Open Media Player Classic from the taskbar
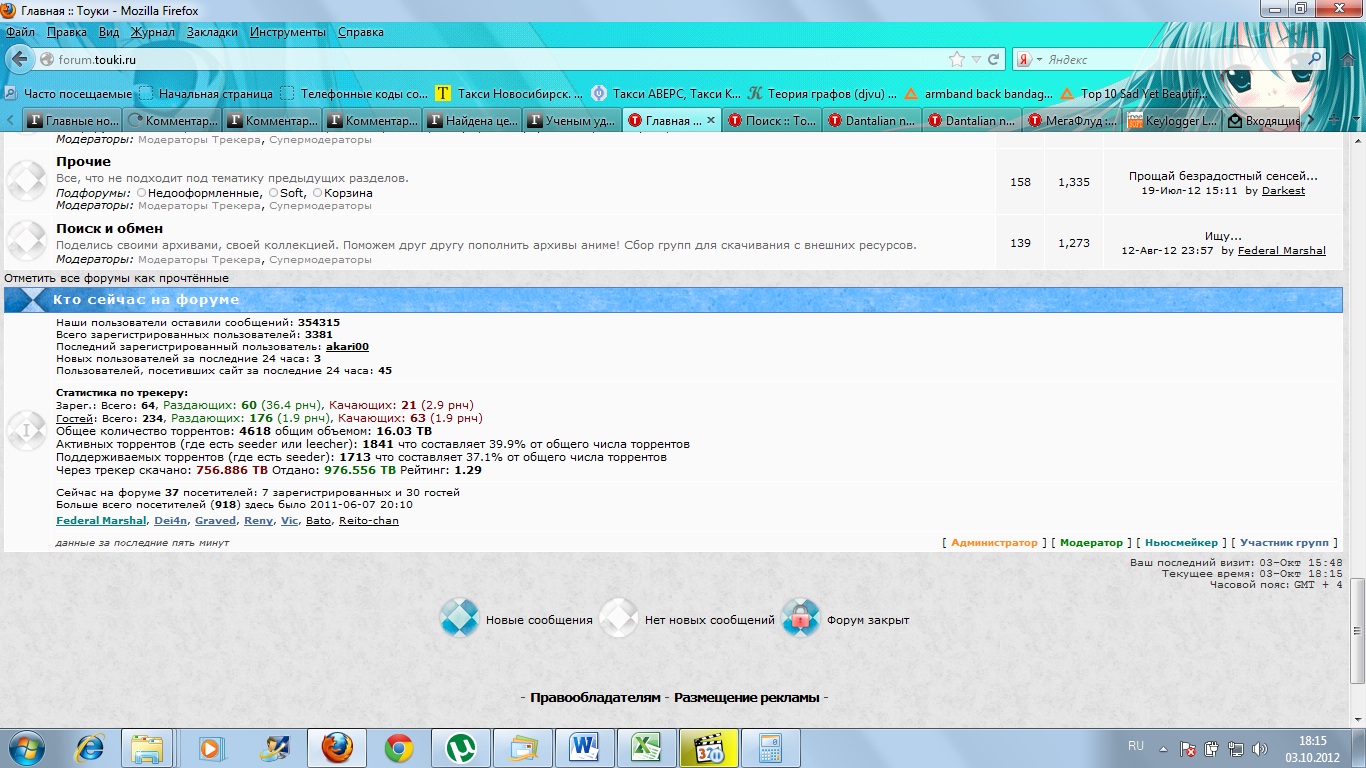 pyautogui.click(x=708, y=748)
